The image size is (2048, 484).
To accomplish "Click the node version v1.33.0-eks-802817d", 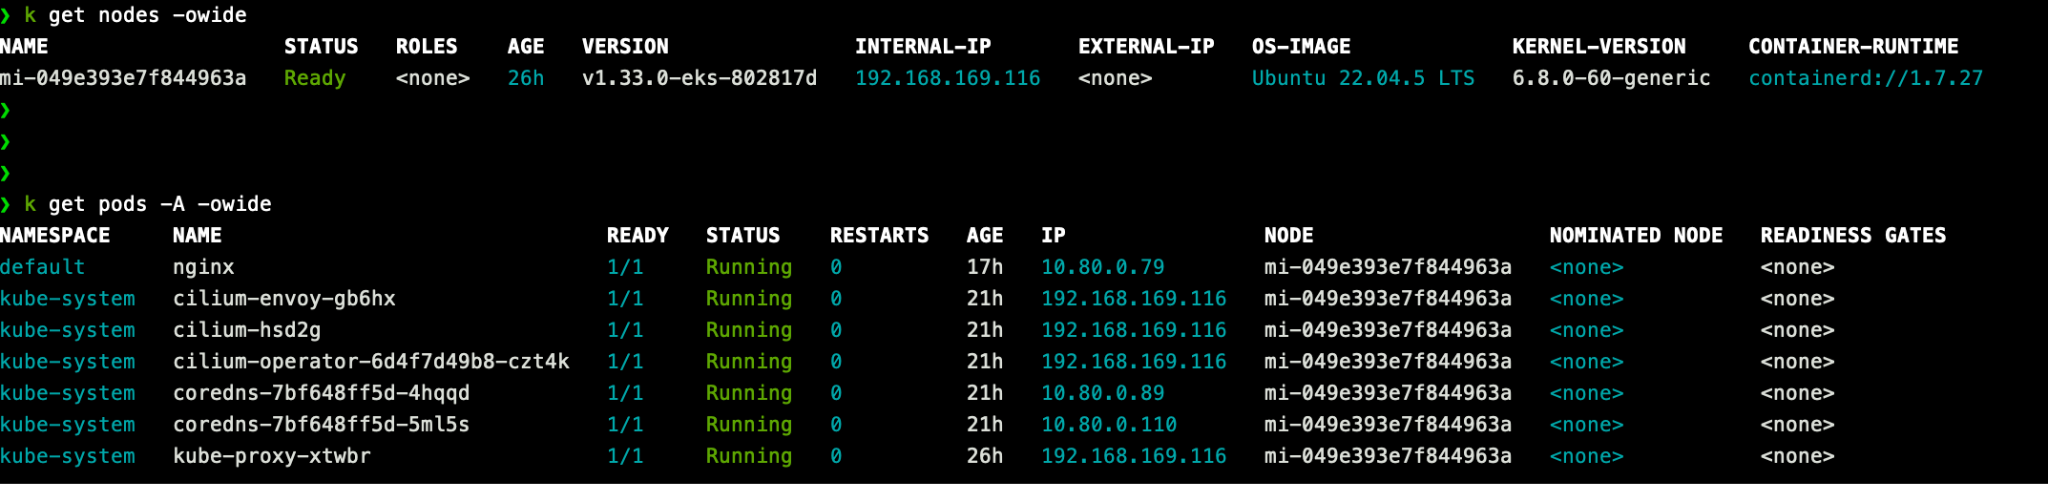I will (699, 78).
